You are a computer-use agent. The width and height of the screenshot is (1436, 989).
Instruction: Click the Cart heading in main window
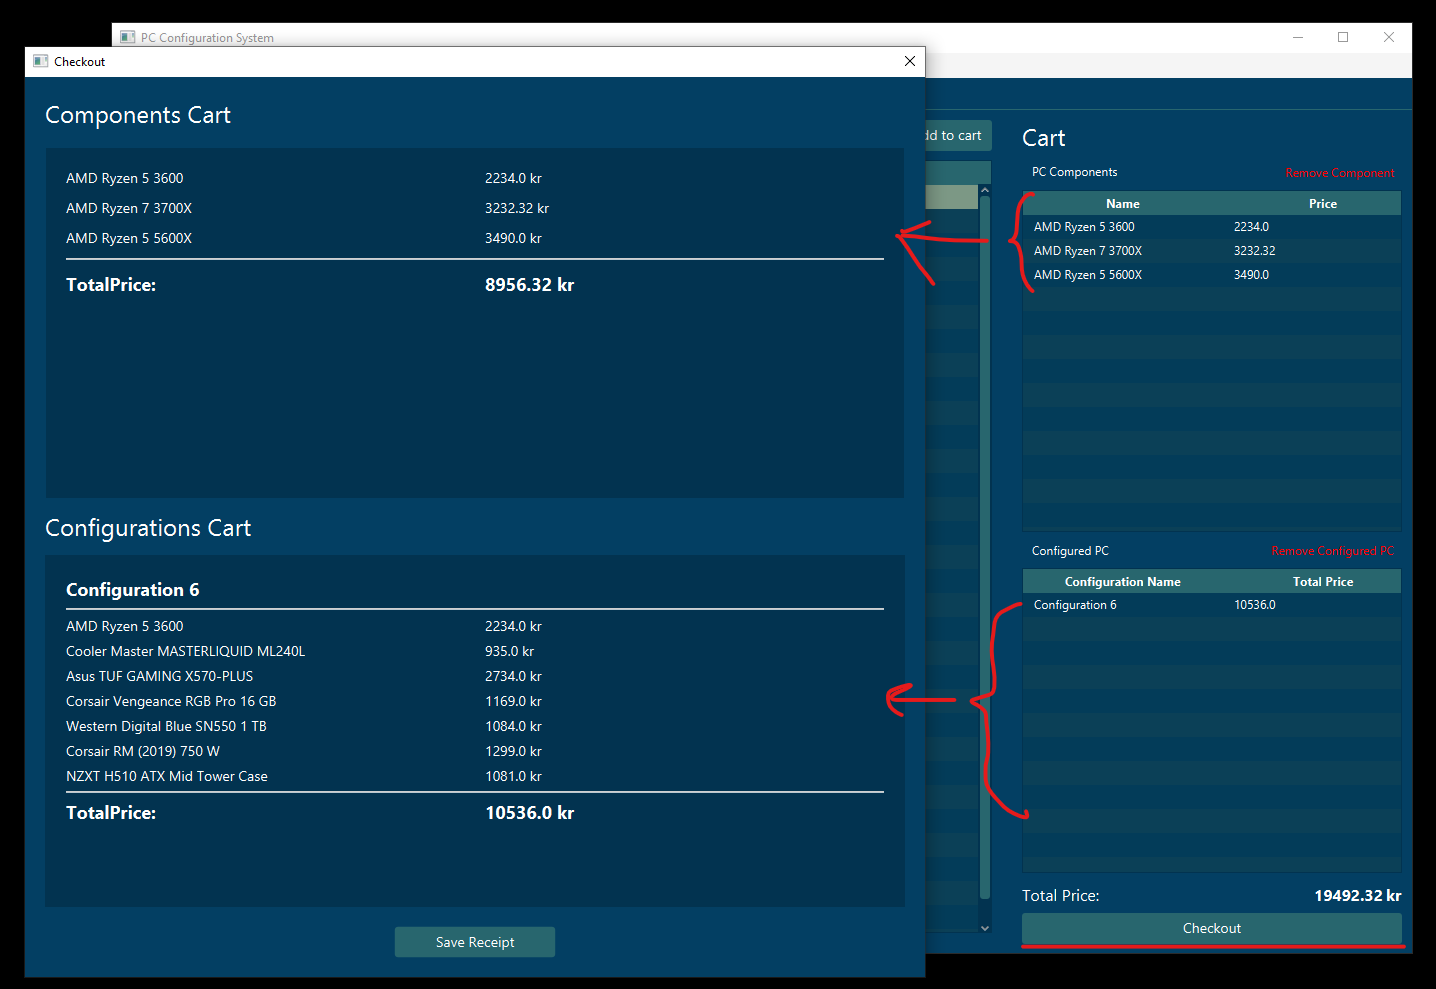(x=1044, y=138)
